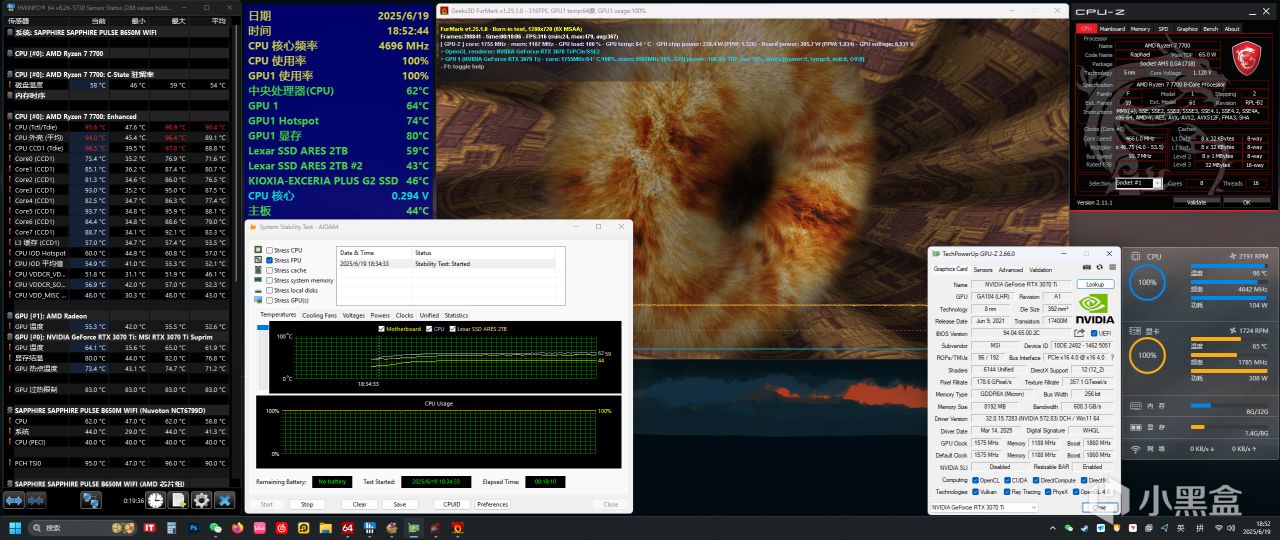Viewport: 1280px width, 540px height.
Task: Open File Explorer from the taskbar
Action: tap(326, 528)
